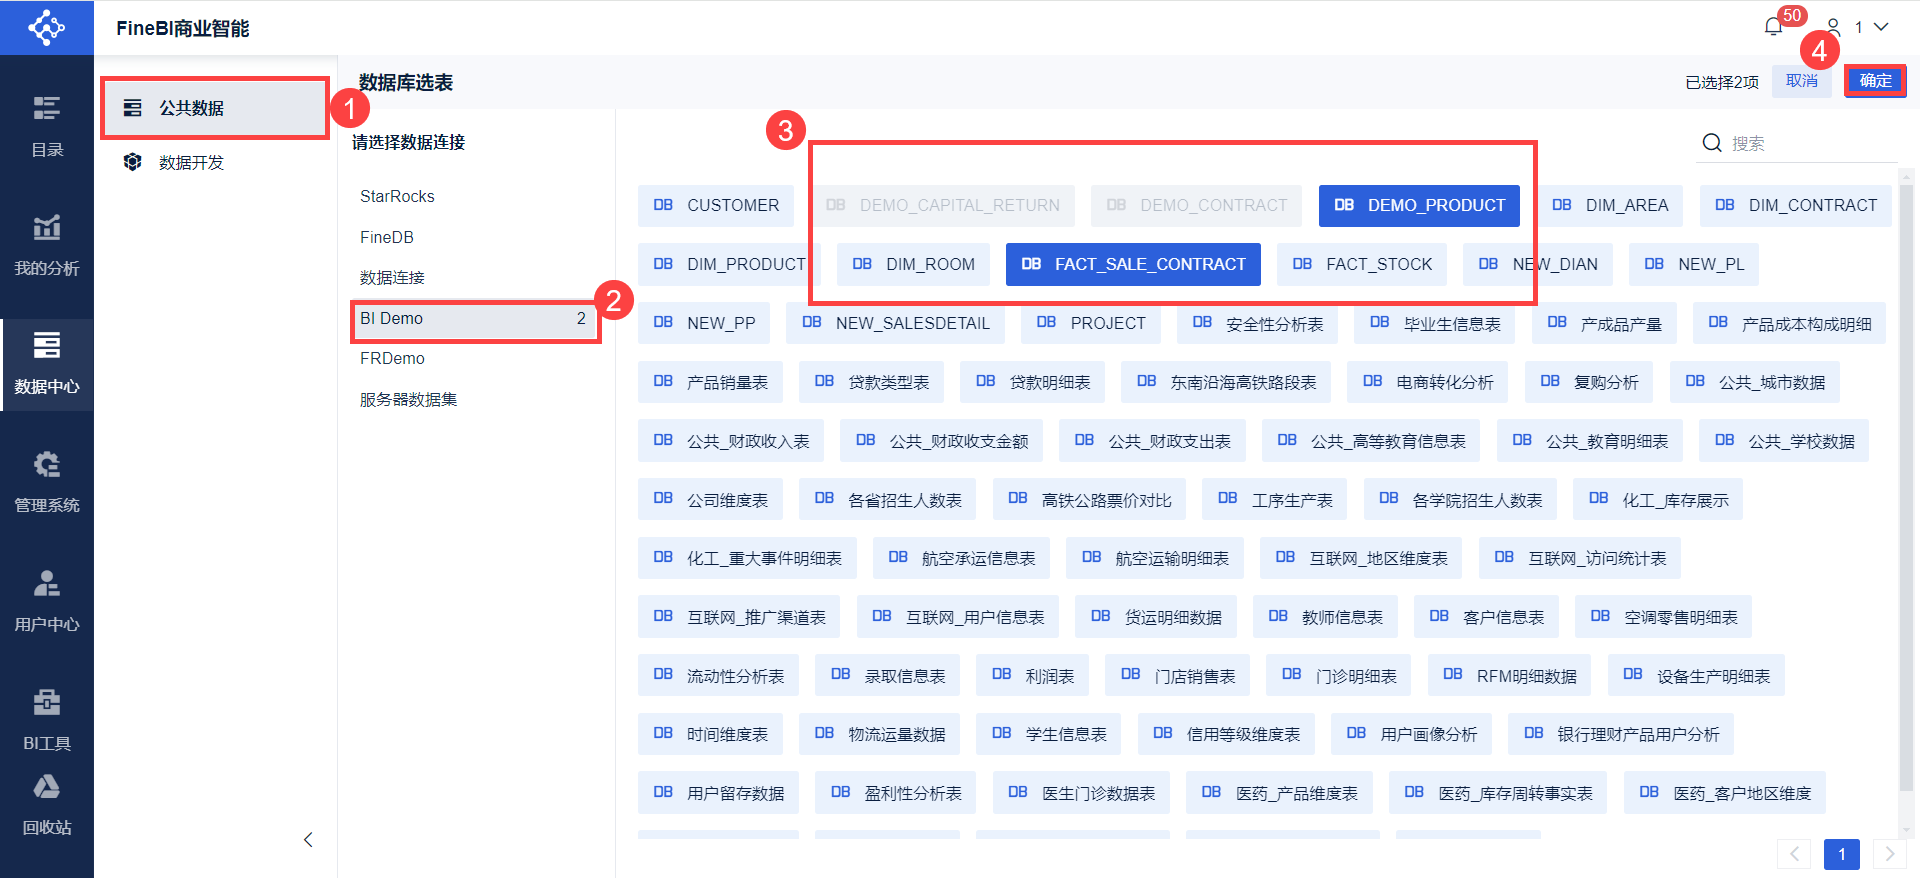Click the DB icon of 利润表
This screenshot has height=878, width=1920.
click(x=1001, y=674)
